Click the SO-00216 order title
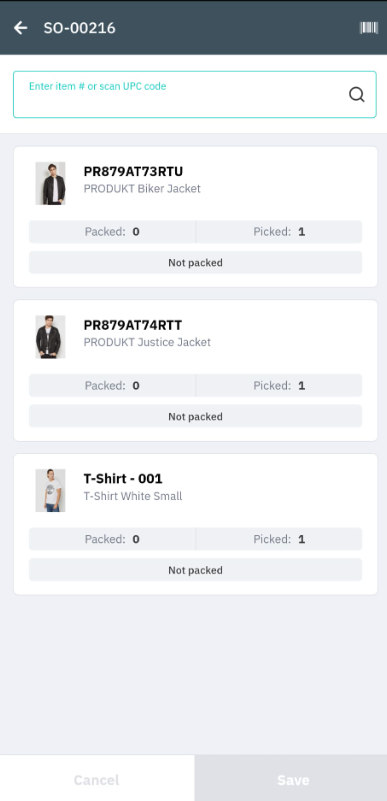 point(79,28)
